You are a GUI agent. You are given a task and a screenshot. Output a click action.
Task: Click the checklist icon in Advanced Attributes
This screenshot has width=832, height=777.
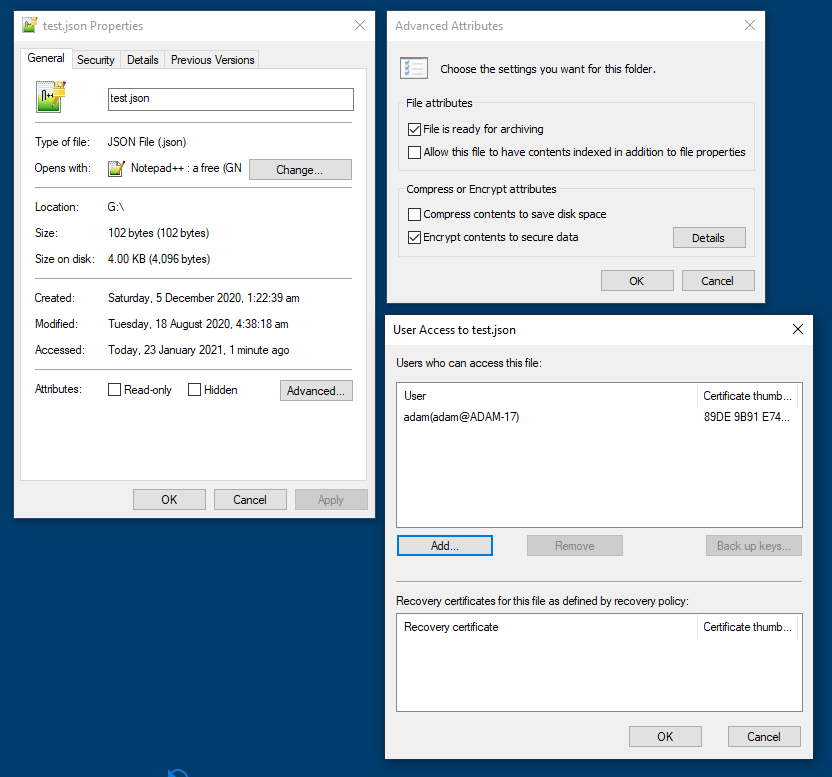click(414, 68)
